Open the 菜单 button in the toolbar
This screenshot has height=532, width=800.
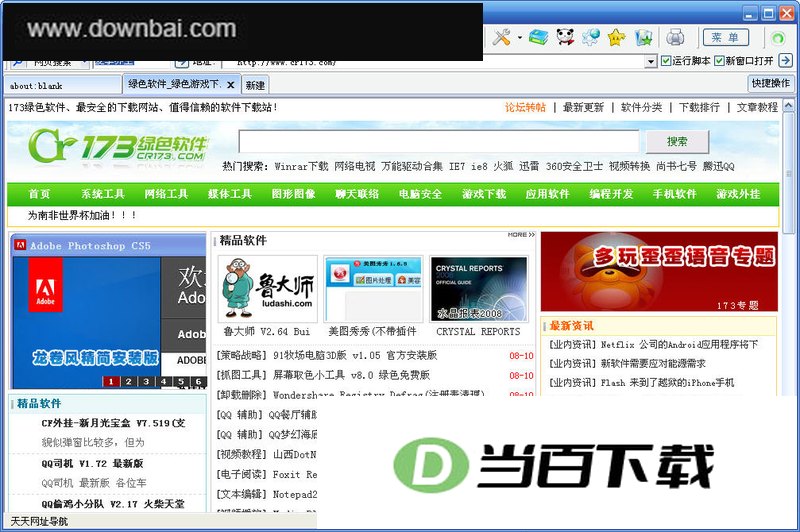[x=726, y=37]
